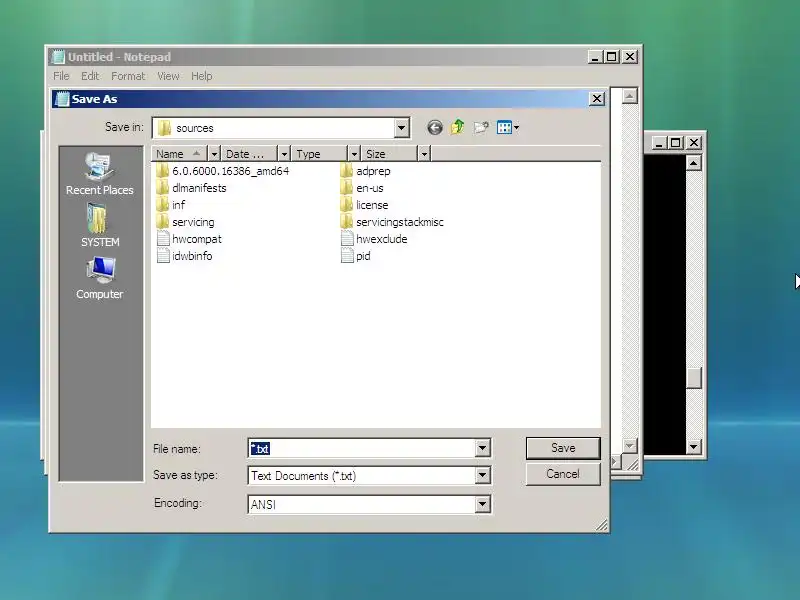Open the Type column dropdown arrow

[354, 154]
